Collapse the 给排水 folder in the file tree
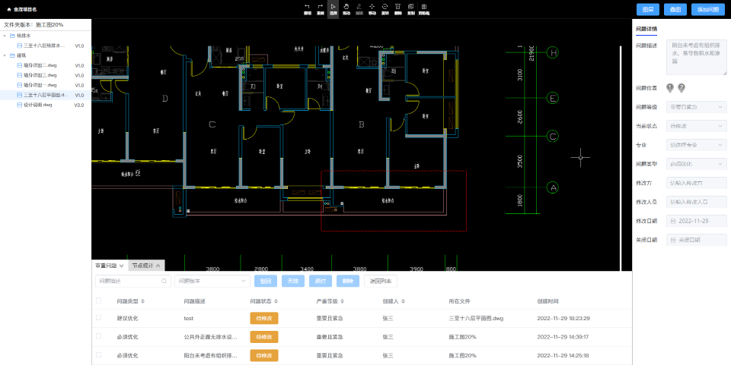 pyautogui.click(x=5, y=35)
